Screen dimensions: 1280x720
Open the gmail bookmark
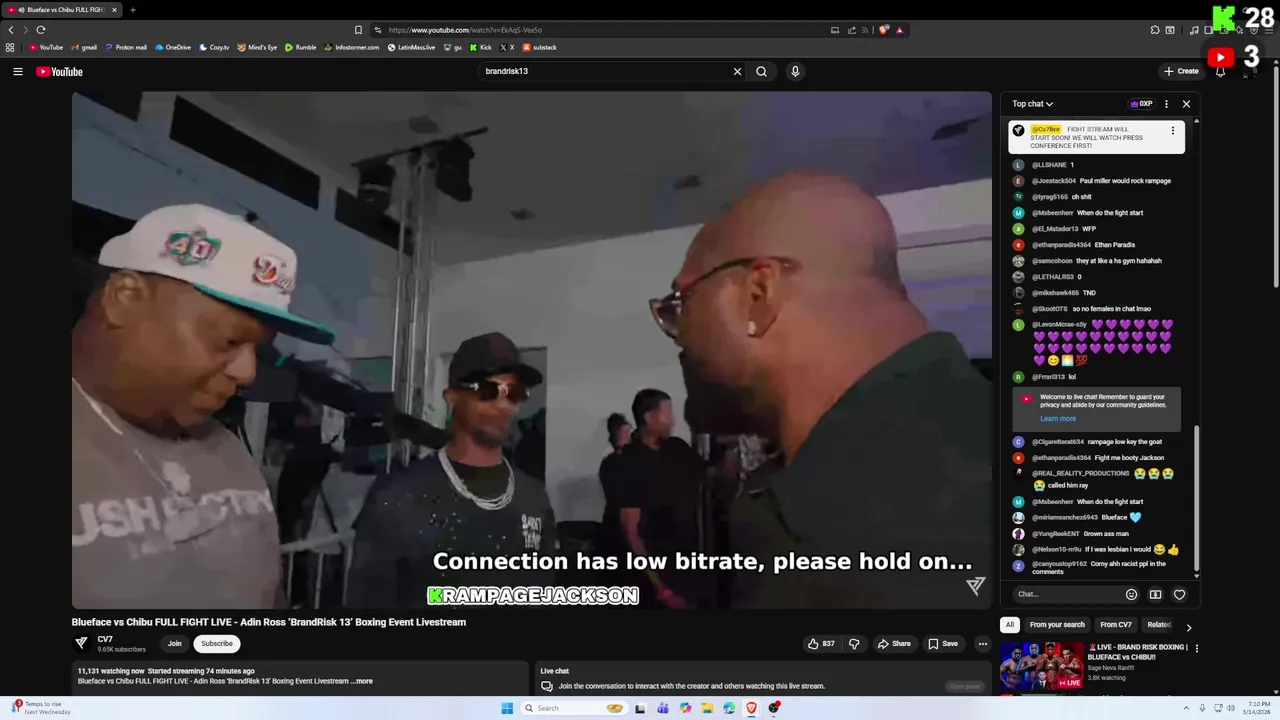pyautogui.click(x=84, y=47)
